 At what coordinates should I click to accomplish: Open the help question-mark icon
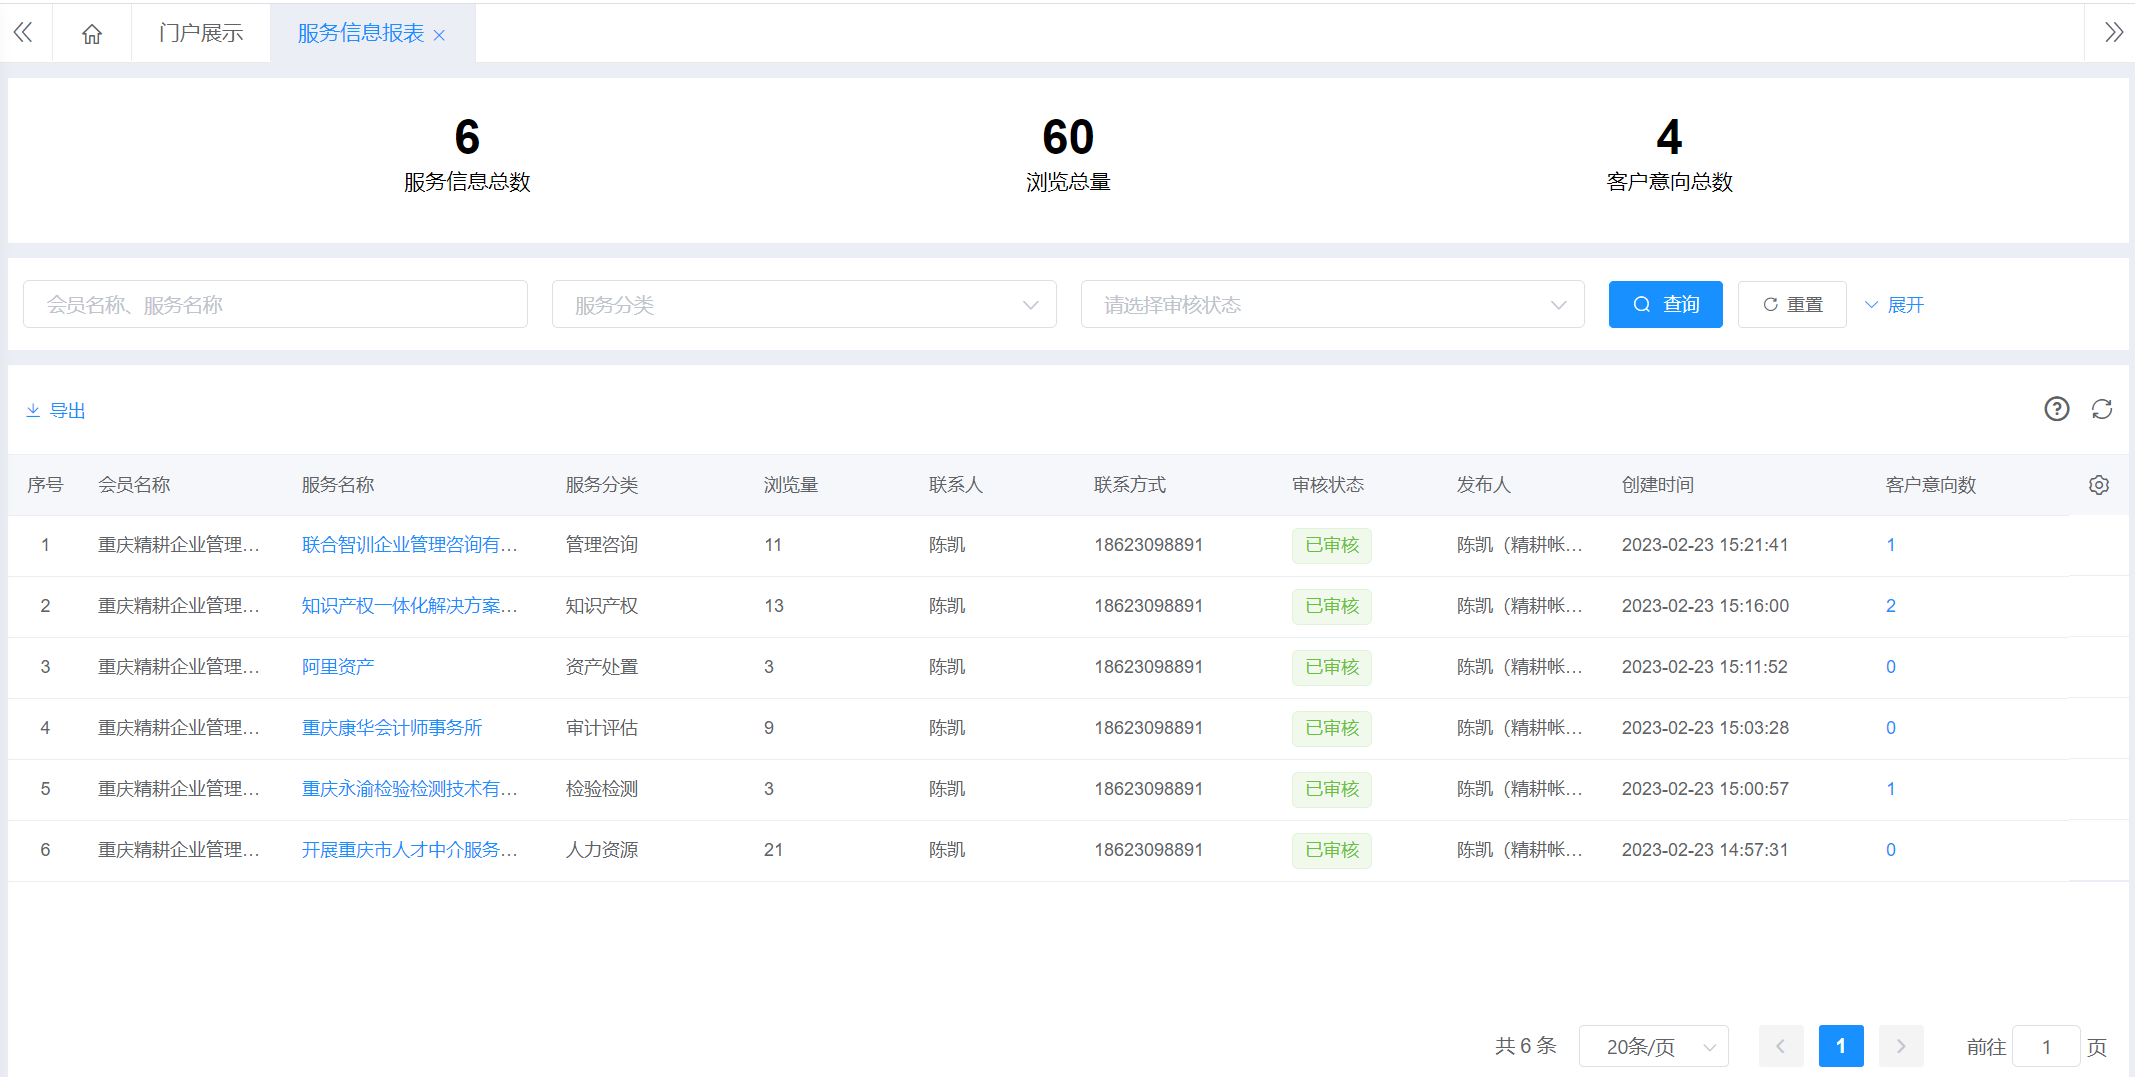[2057, 409]
